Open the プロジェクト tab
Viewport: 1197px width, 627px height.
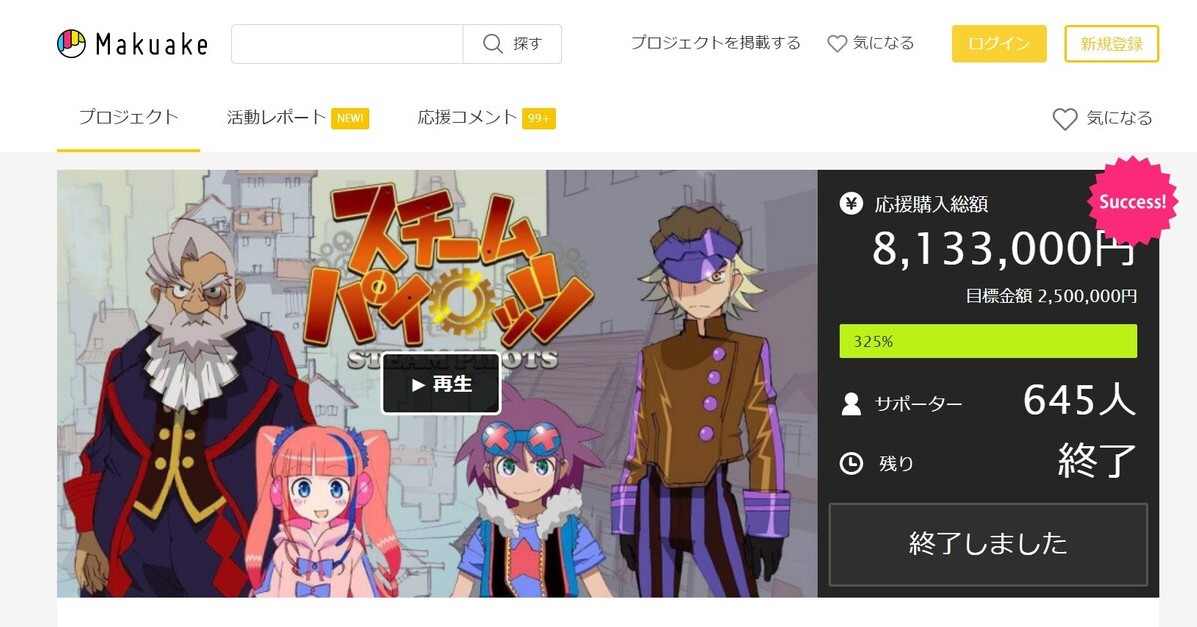[128, 117]
